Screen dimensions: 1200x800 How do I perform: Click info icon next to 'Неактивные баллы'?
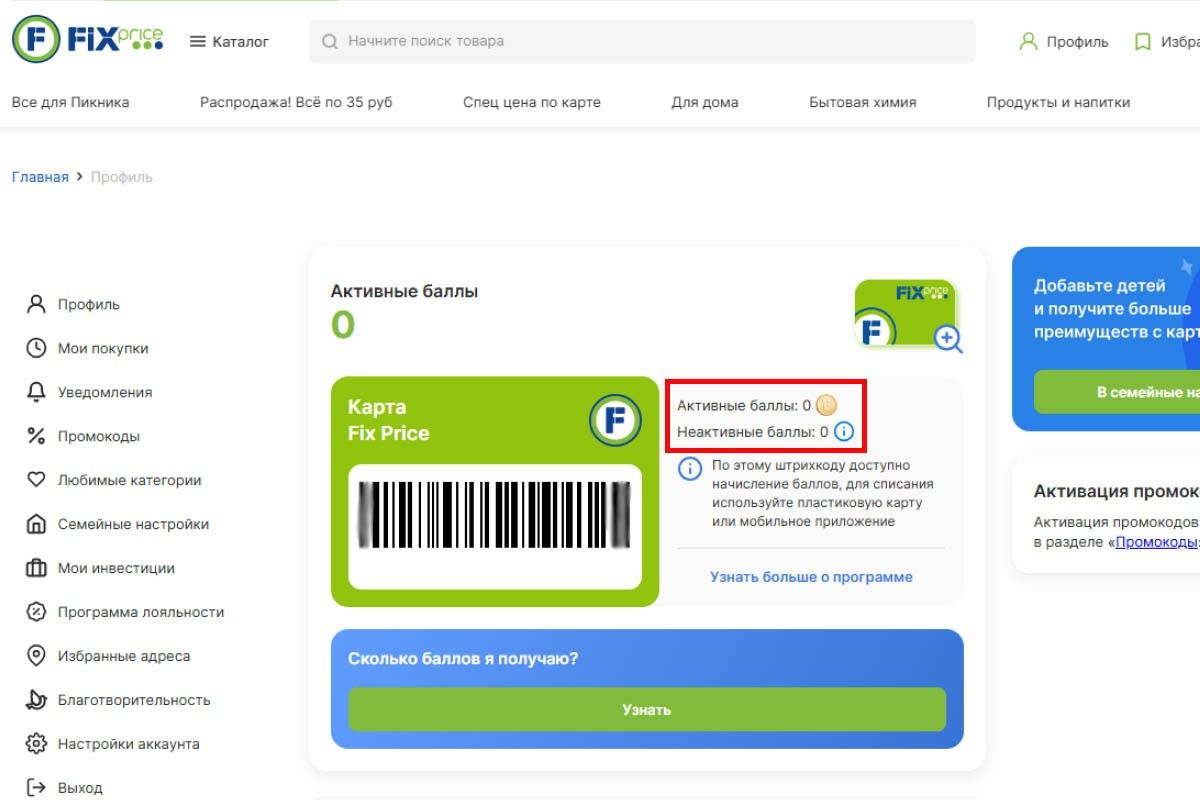[844, 432]
